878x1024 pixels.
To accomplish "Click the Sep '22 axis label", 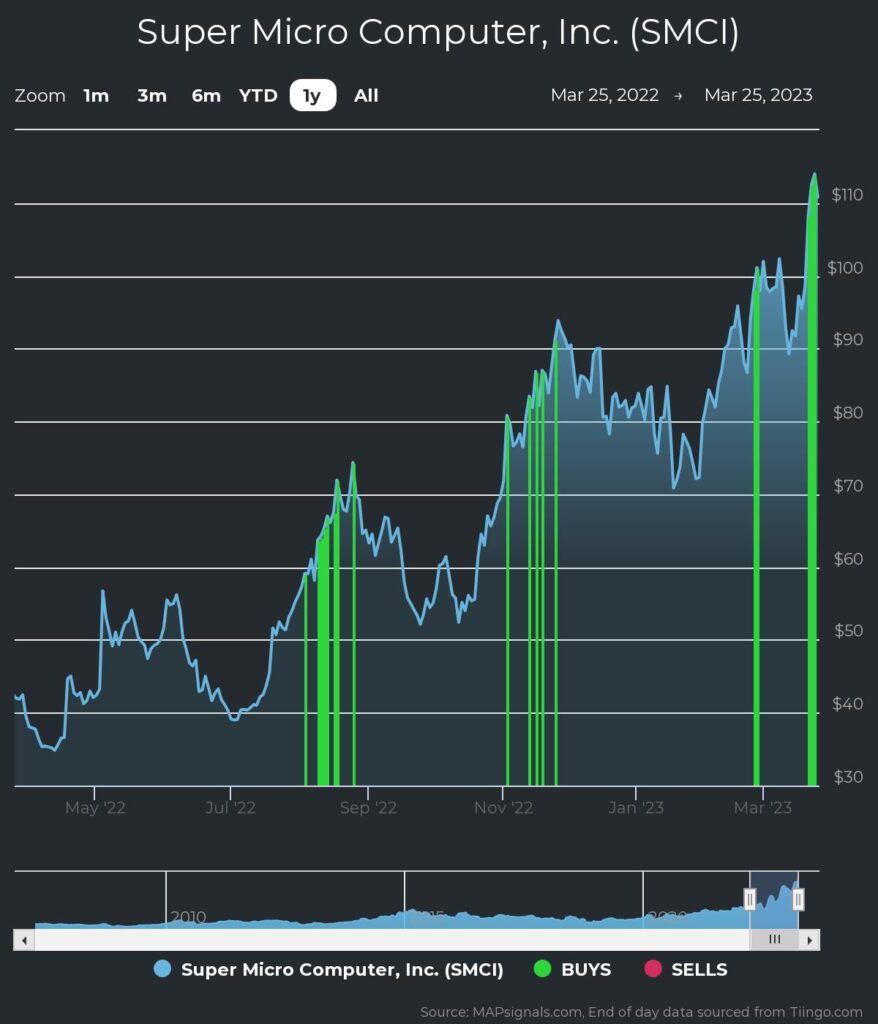I will point(368,808).
